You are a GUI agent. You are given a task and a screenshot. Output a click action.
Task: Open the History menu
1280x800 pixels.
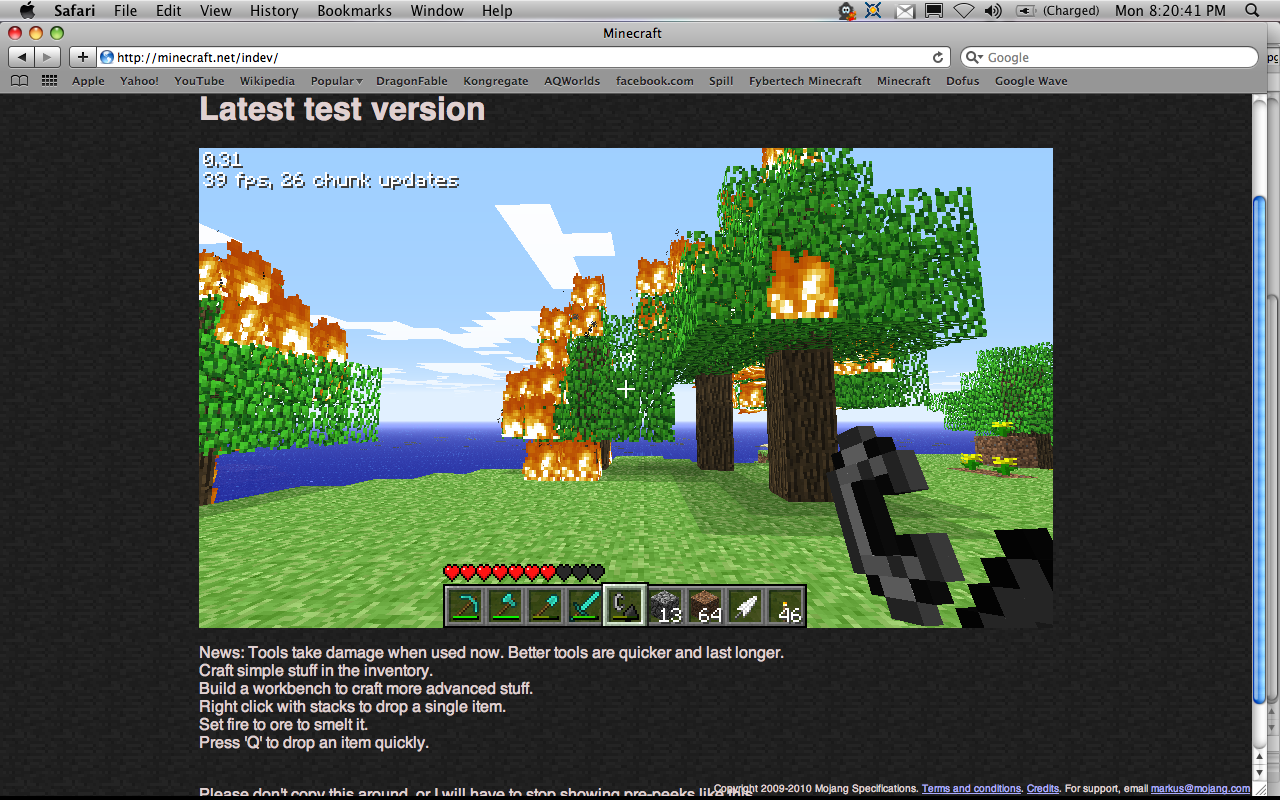(x=274, y=11)
